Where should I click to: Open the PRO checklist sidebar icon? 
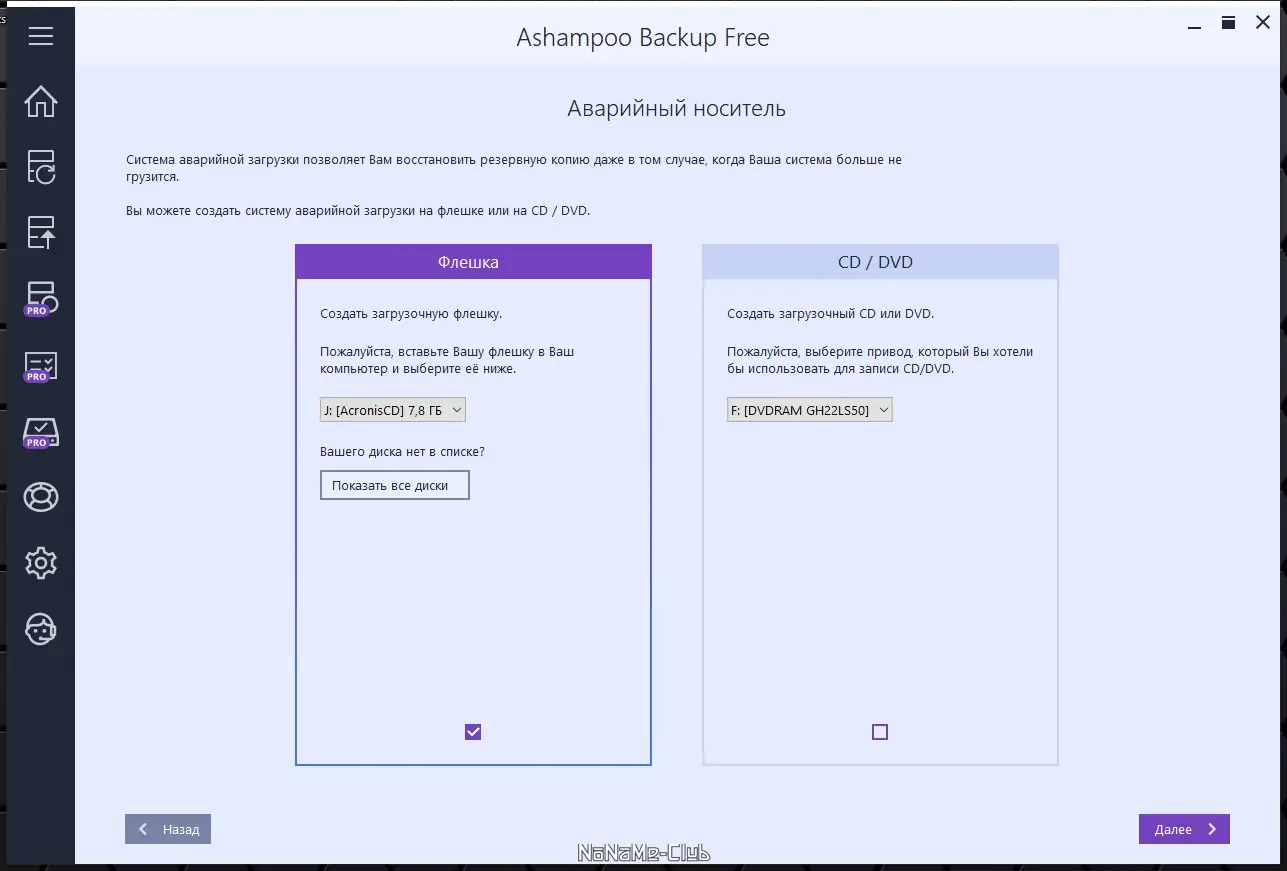[40, 366]
